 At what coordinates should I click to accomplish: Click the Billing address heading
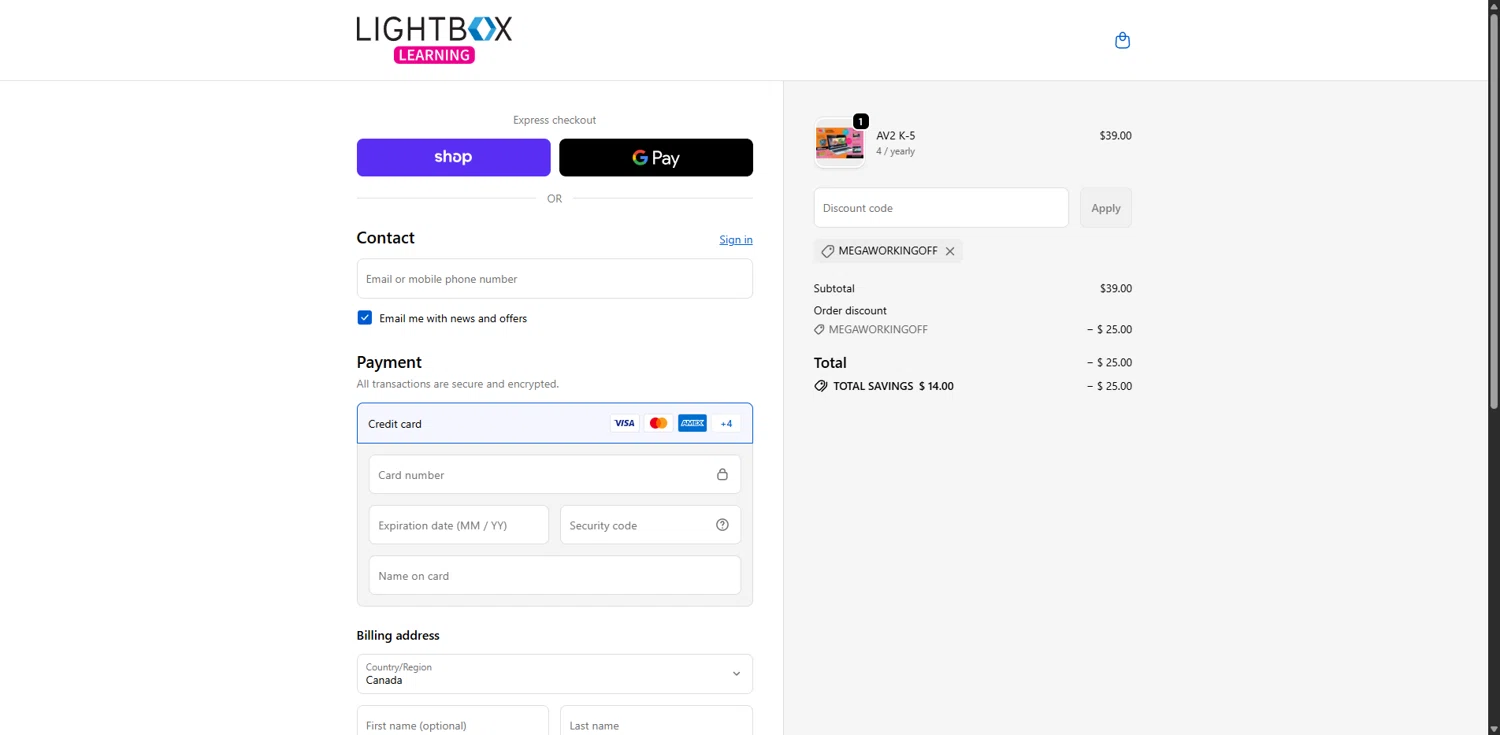(398, 635)
